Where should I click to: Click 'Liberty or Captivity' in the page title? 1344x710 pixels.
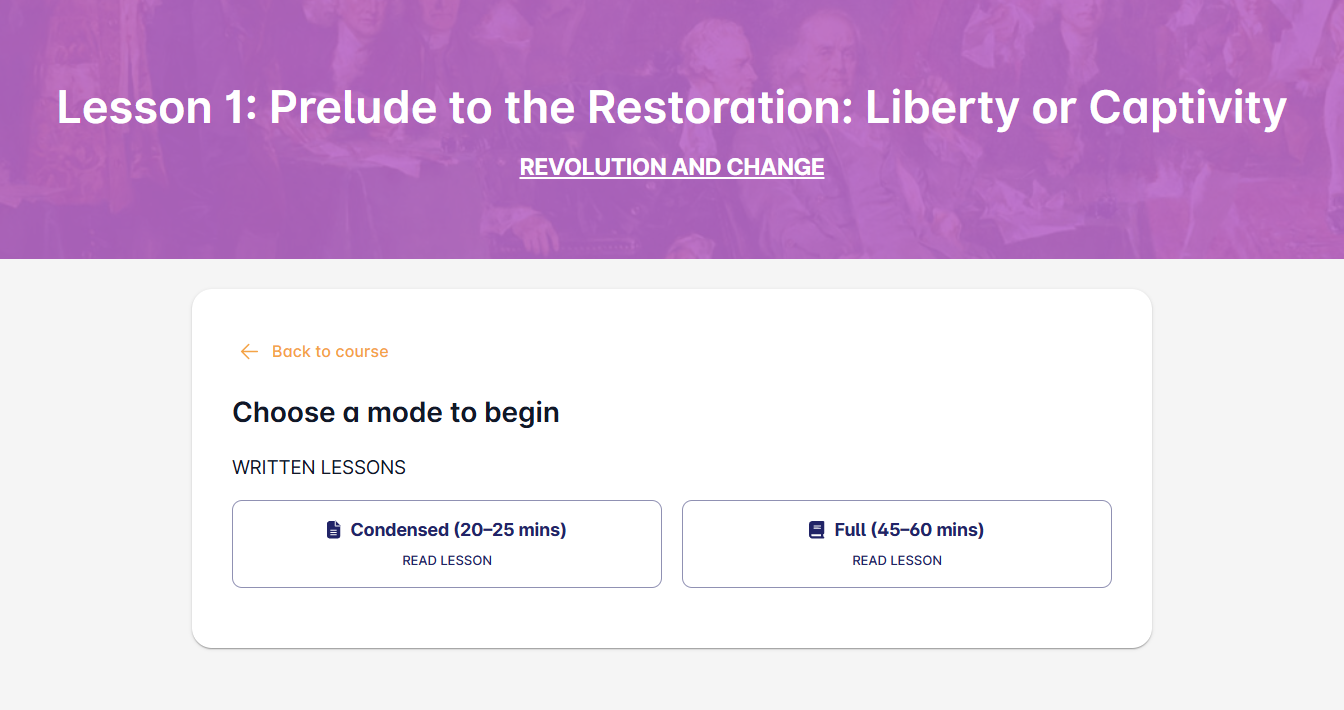(1076, 108)
